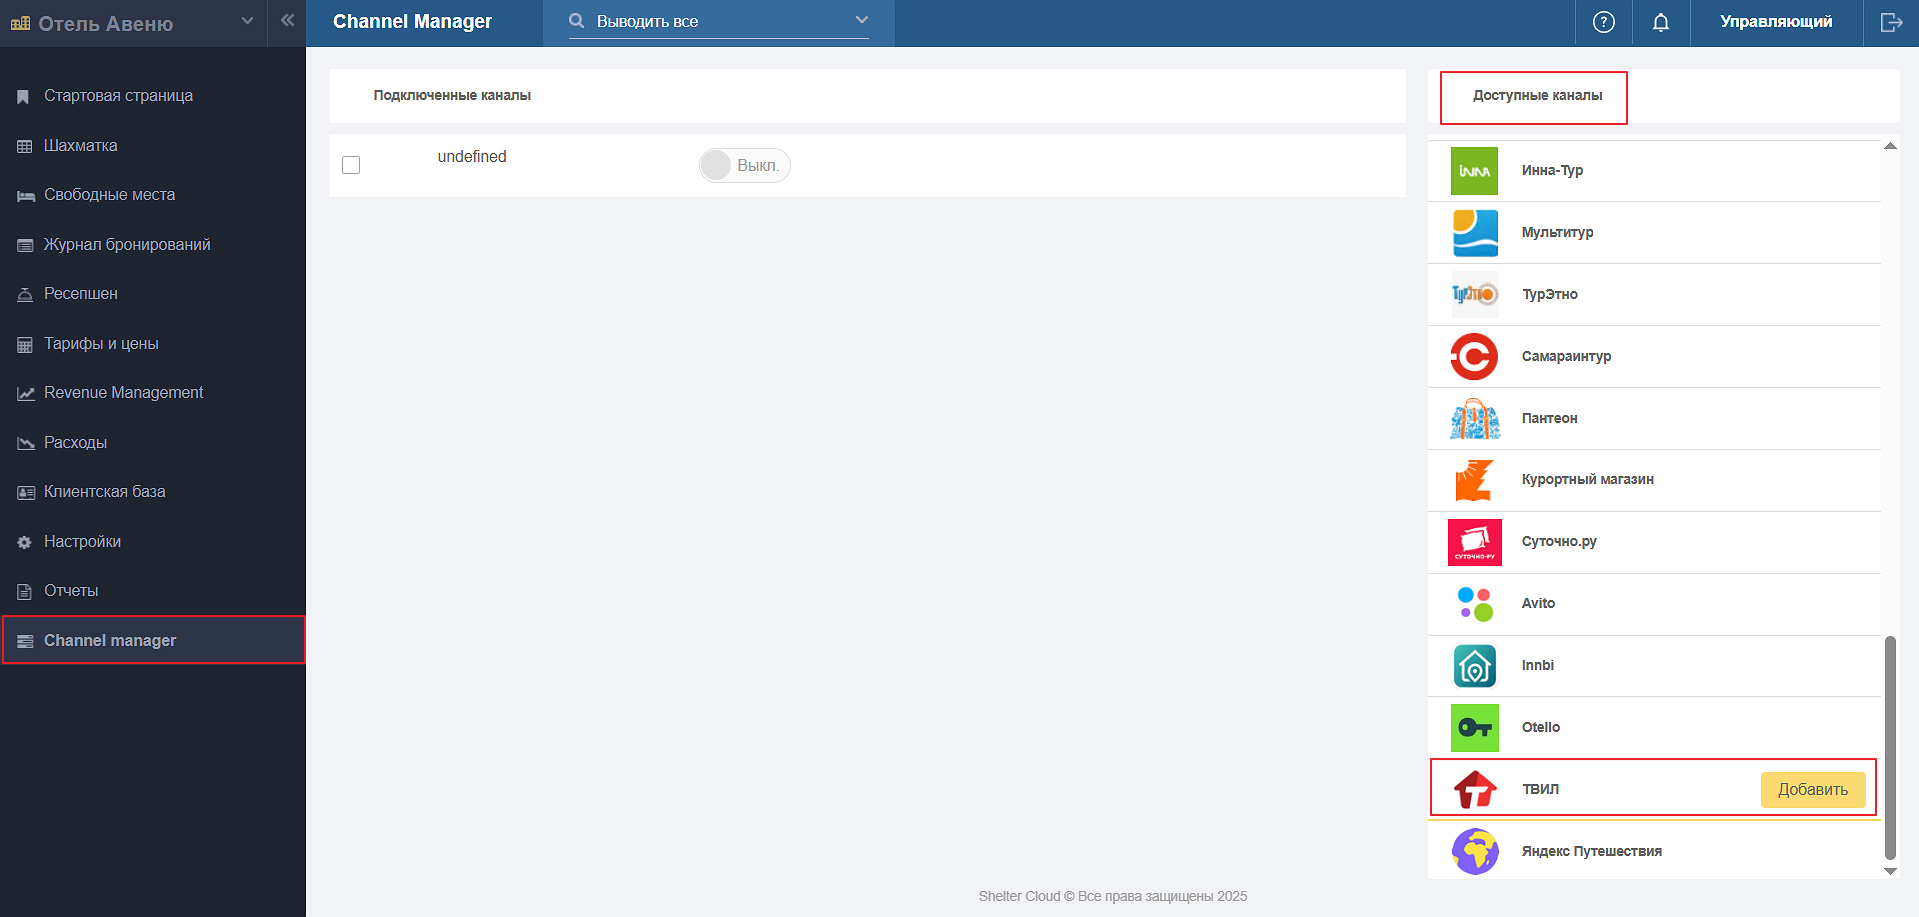Click the Управляющий user button
1919x917 pixels.
1776,22
